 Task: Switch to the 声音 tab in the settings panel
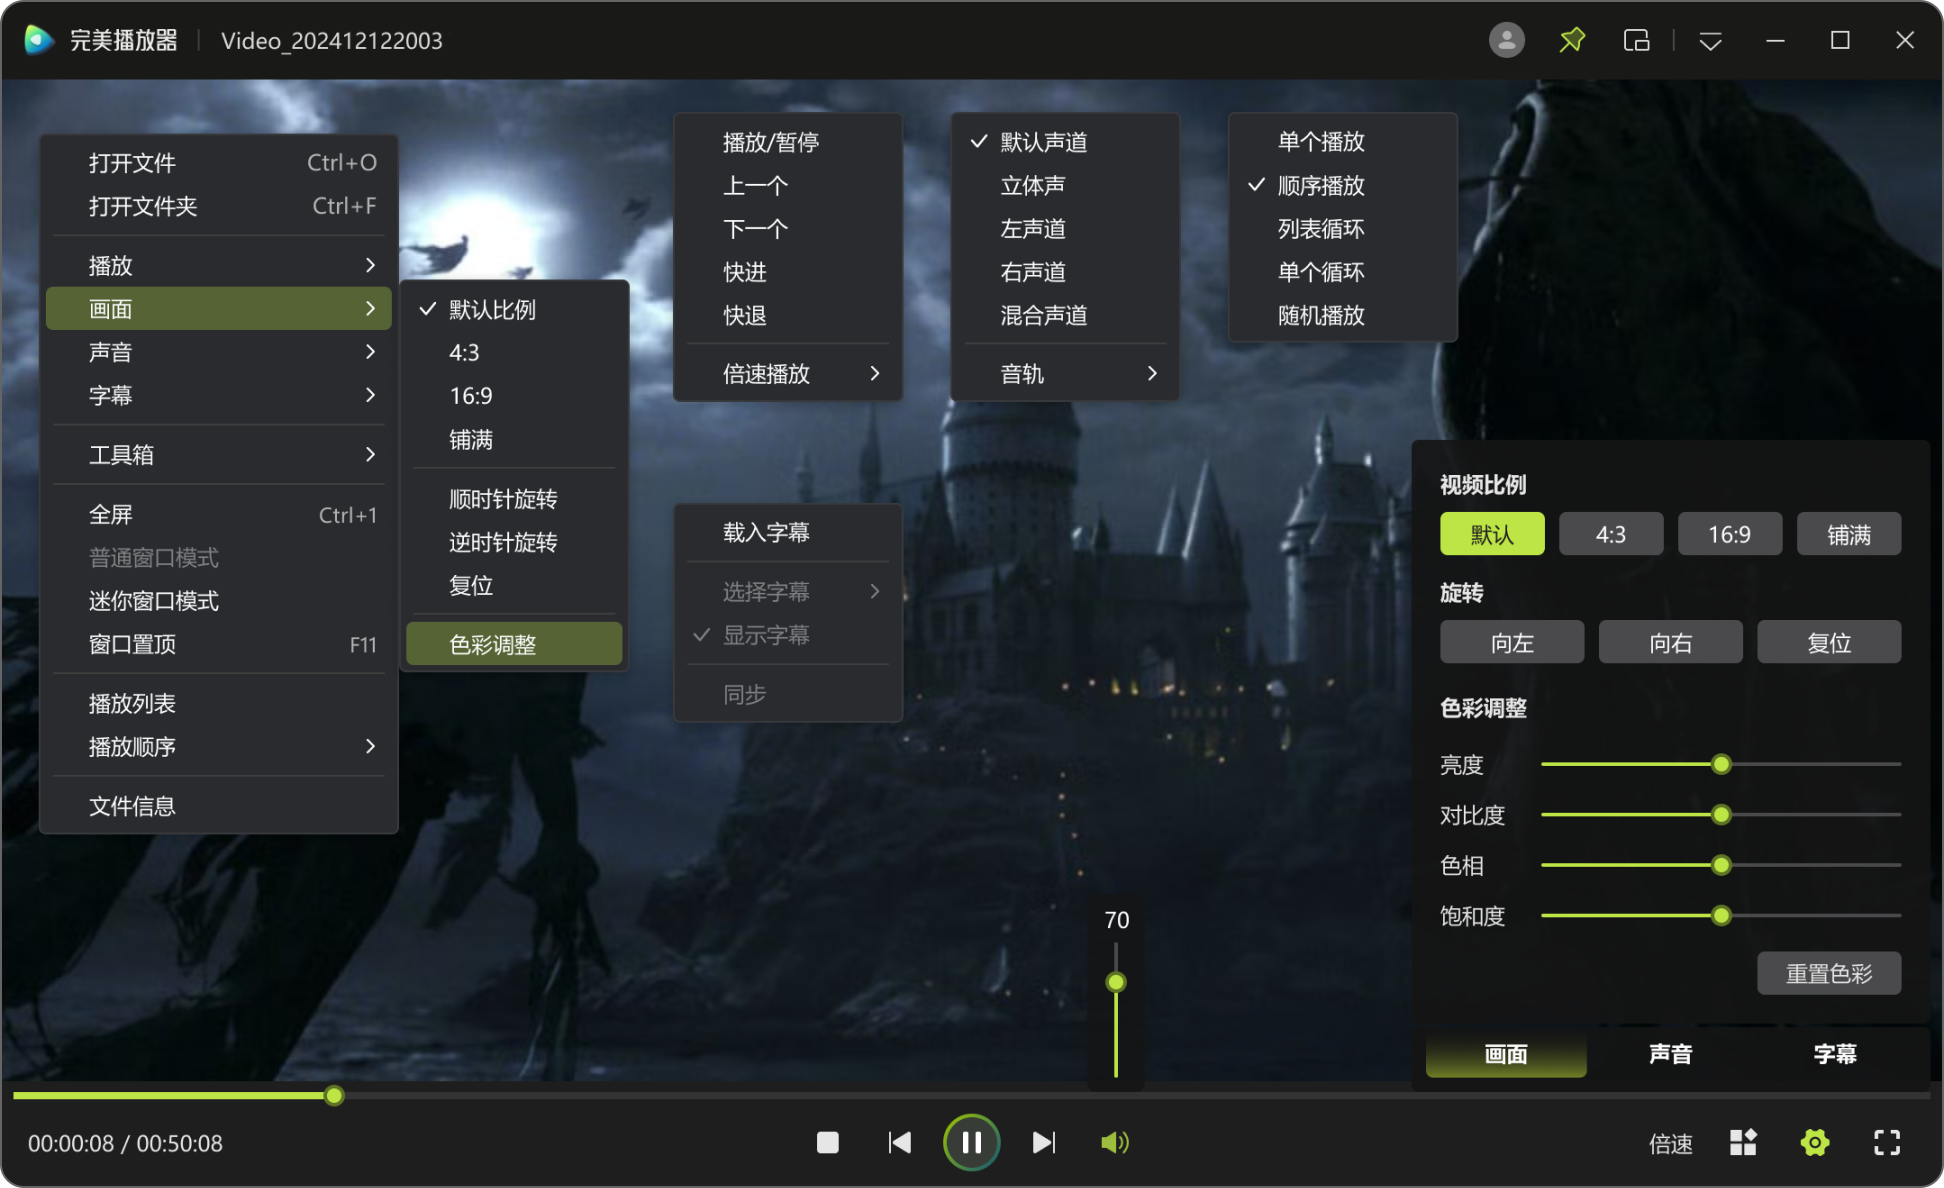pyautogui.click(x=1670, y=1054)
